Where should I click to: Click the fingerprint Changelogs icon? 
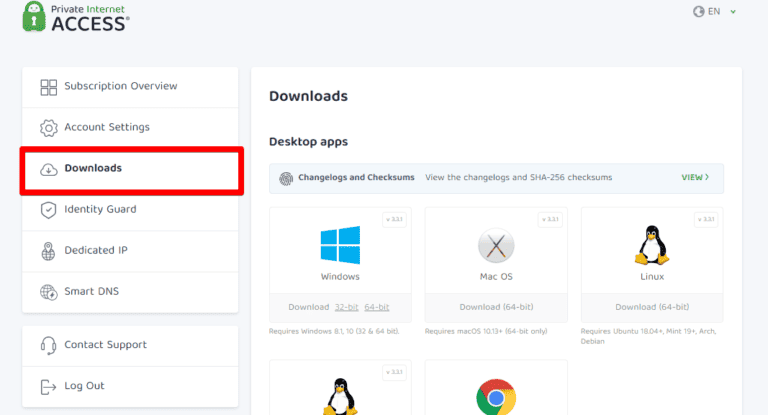(286, 178)
